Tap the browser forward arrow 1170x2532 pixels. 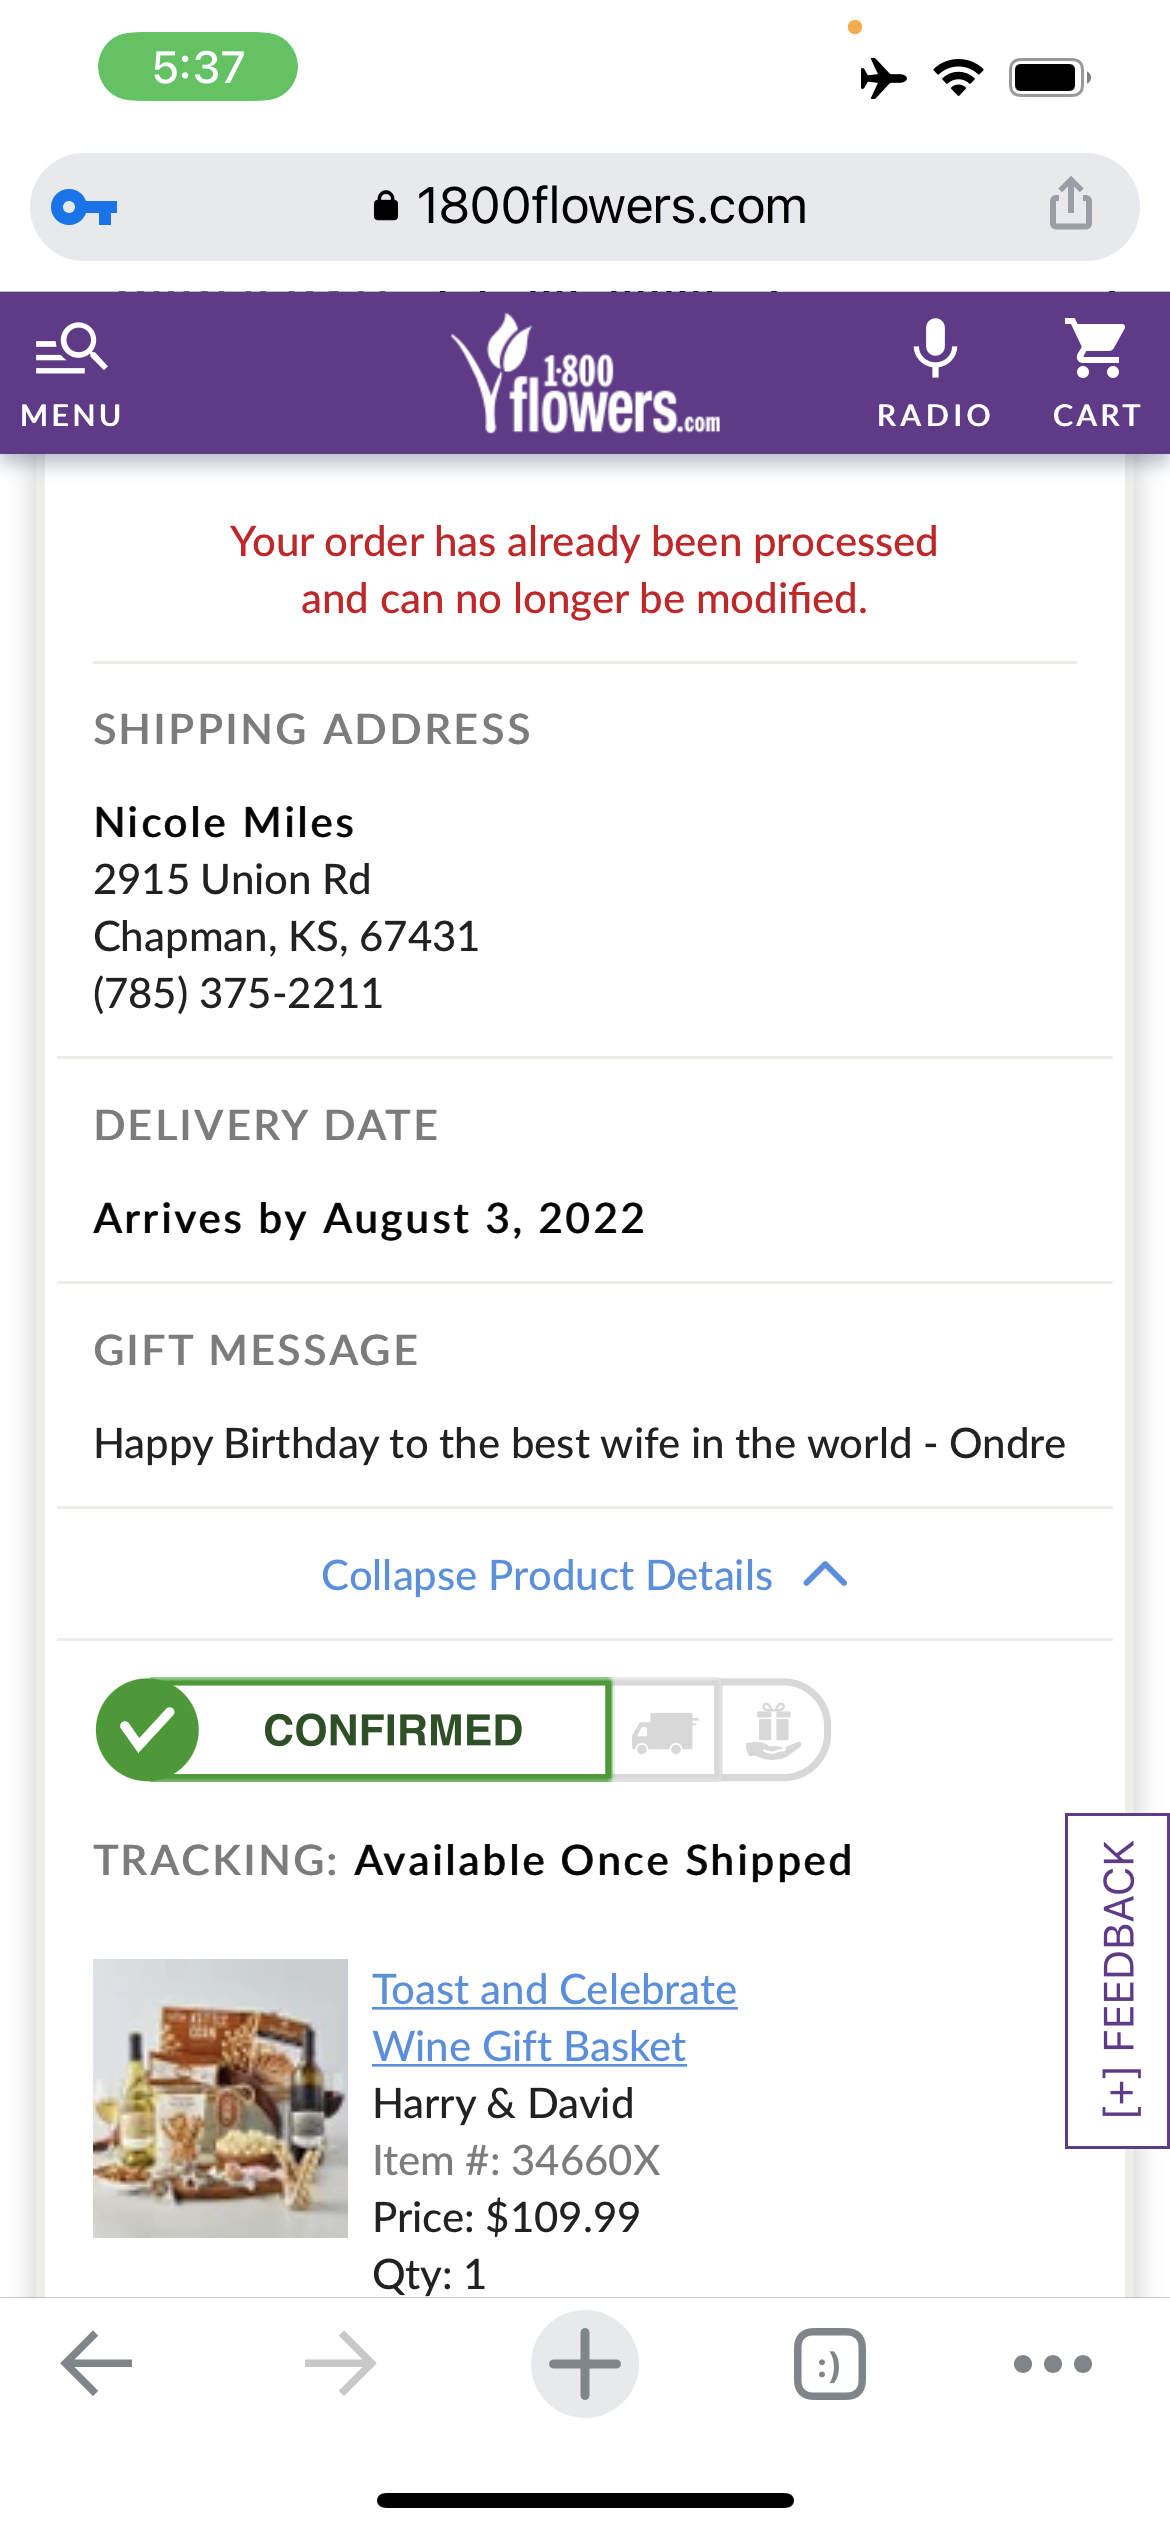(x=340, y=2363)
